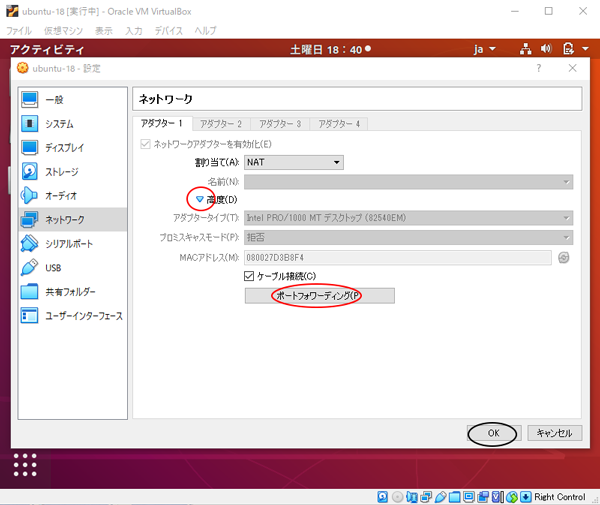Click the keyboard capture arrow icon

point(526,497)
